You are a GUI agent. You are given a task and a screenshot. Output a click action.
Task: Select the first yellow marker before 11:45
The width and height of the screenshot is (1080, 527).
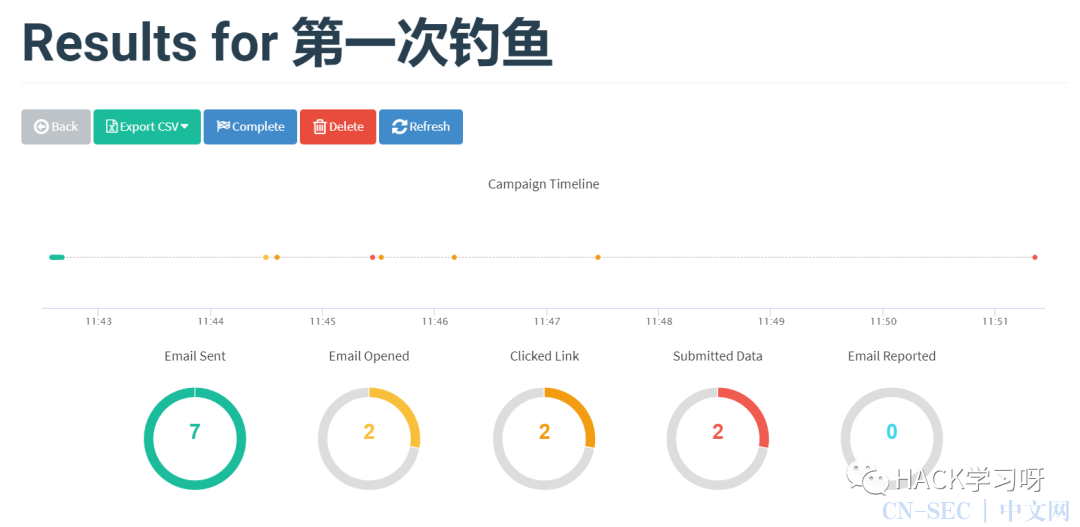(x=266, y=257)
